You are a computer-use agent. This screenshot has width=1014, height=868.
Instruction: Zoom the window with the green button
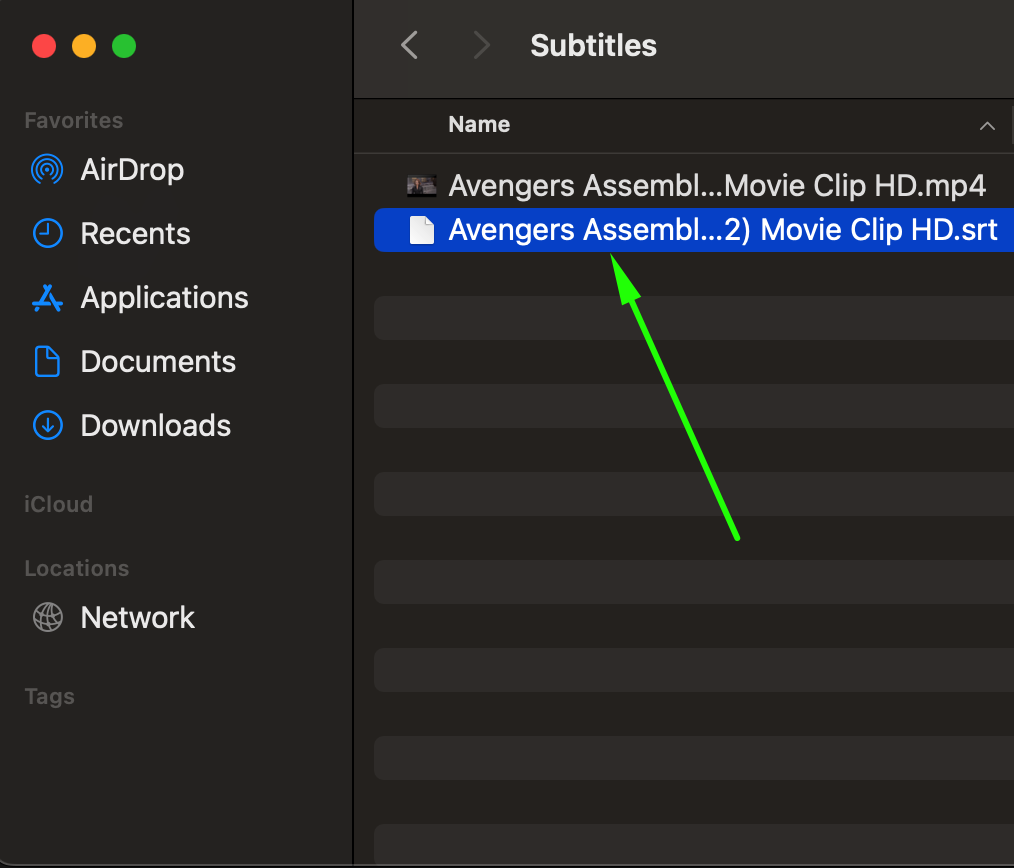tap(124, 46)
